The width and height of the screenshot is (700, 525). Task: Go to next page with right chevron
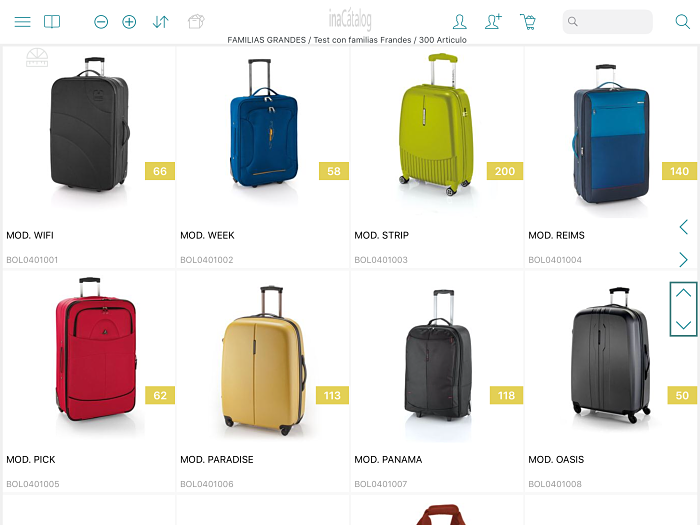pos(683,259)
